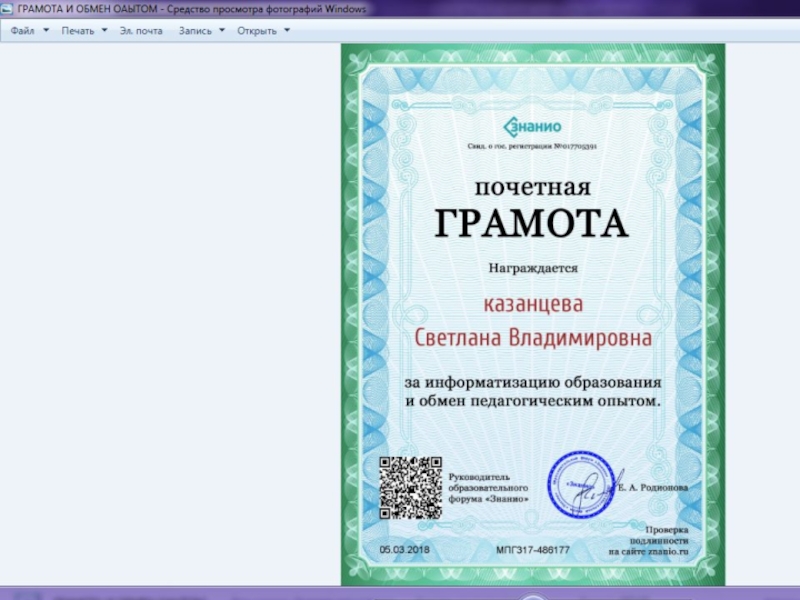Click the text Руководитель образовательного форума
The height and width of the screenshot is (600, 800).
488,488
